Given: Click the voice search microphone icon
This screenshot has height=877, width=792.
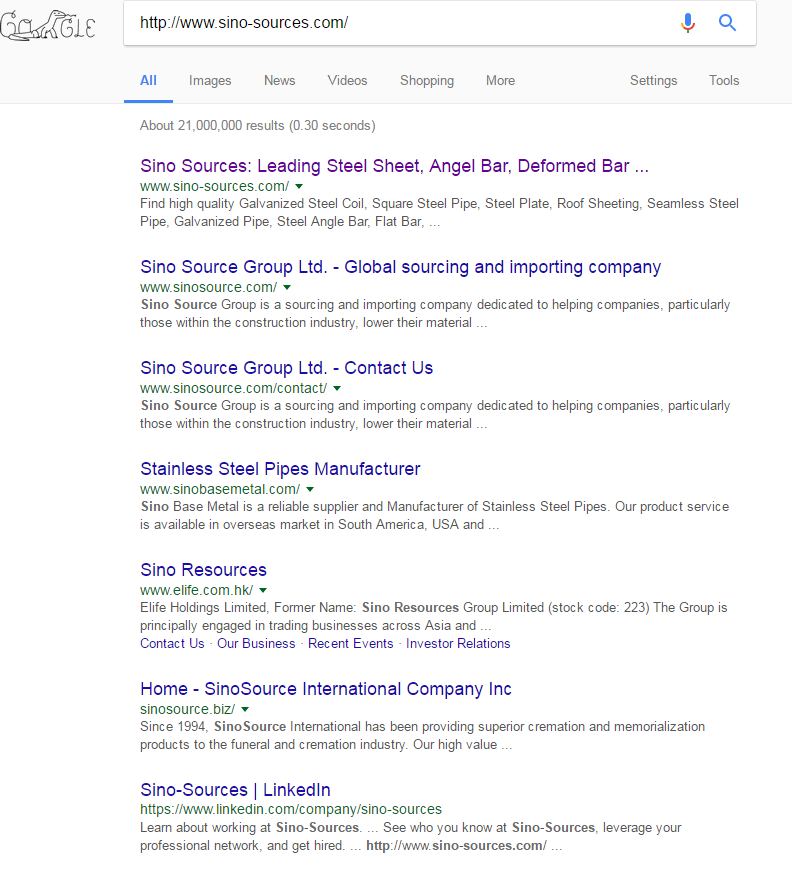Looking at the screenshot, I should click(x=688, y=23).
